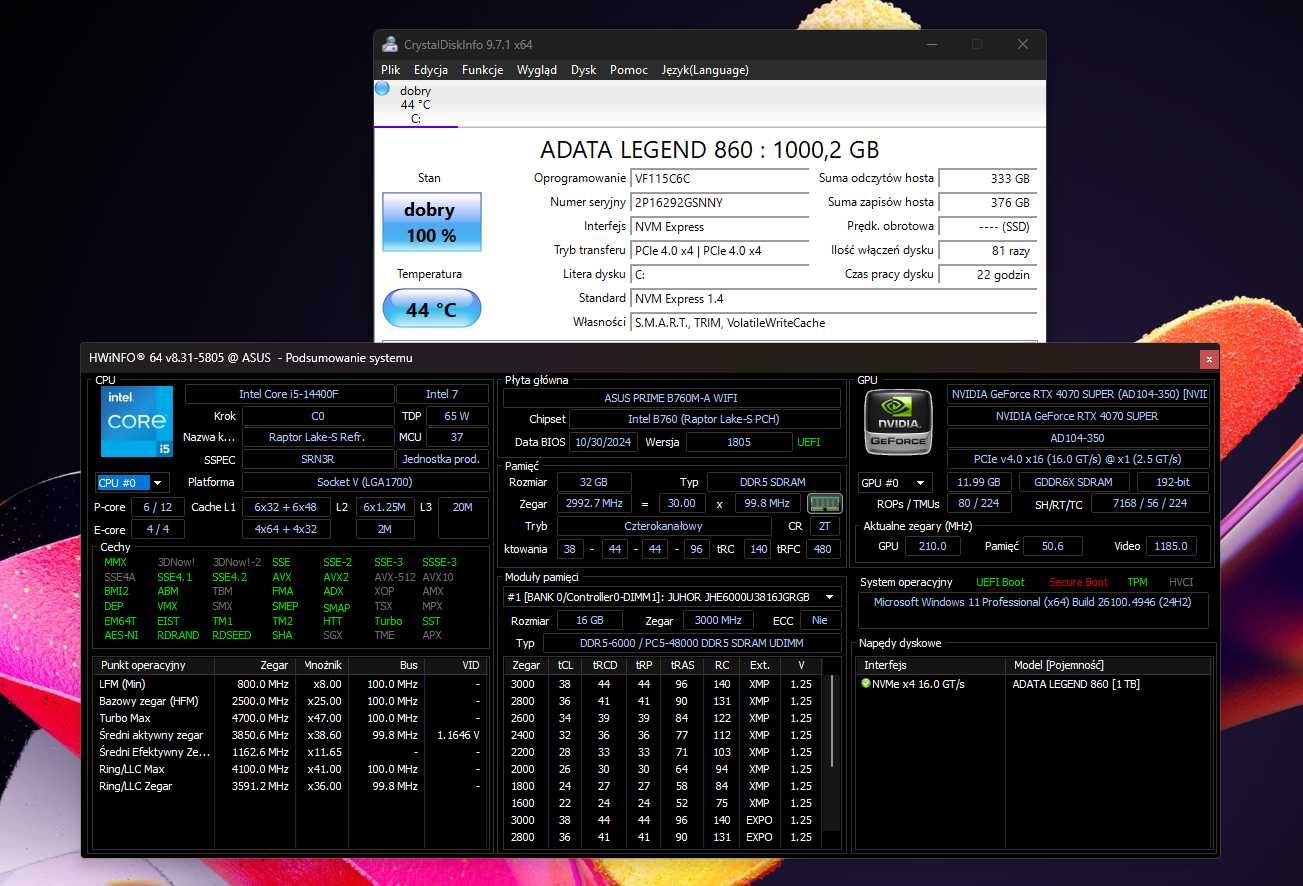Click the 'Bazowy zegar (HFM)' row
Viewport: 1303px width, 886px height.
tap(290, 701)
